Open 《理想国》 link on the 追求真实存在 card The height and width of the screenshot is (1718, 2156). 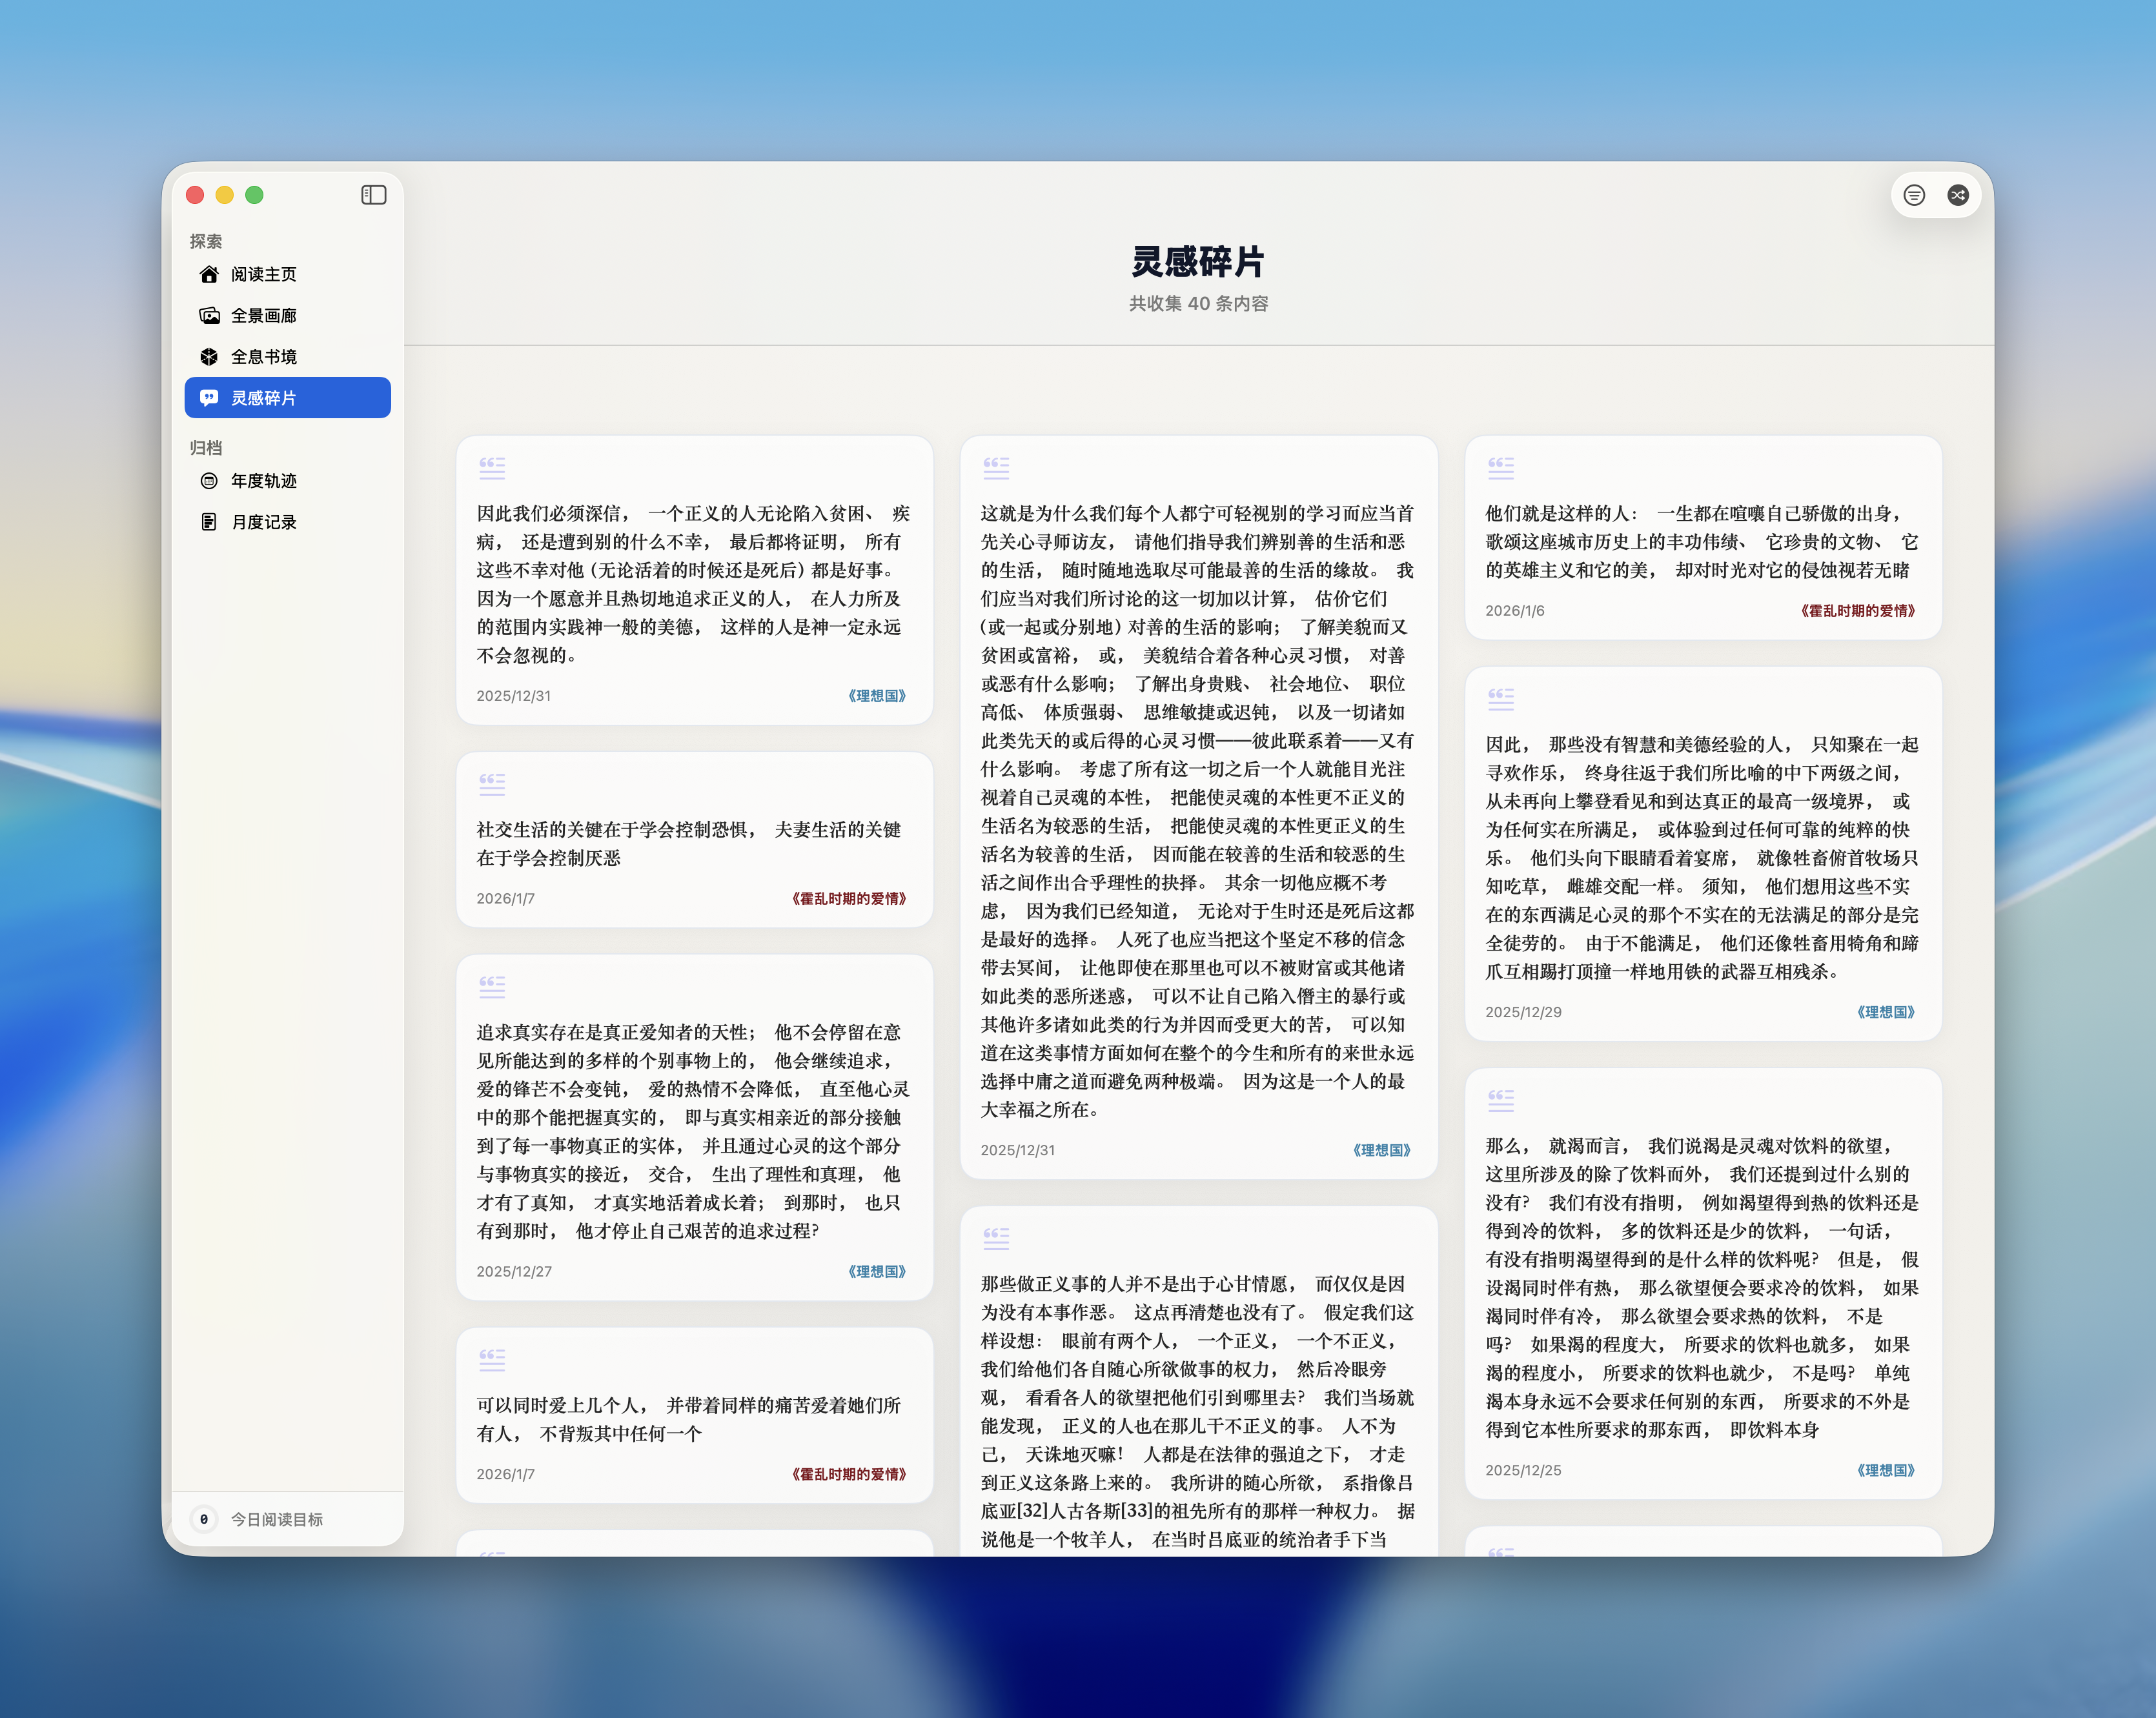[877, 1272]
